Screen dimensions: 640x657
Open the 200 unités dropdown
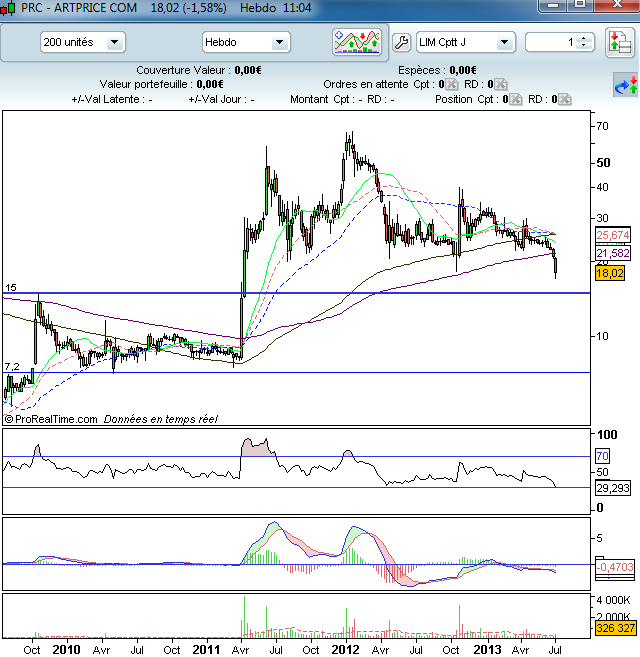[83, 42]
